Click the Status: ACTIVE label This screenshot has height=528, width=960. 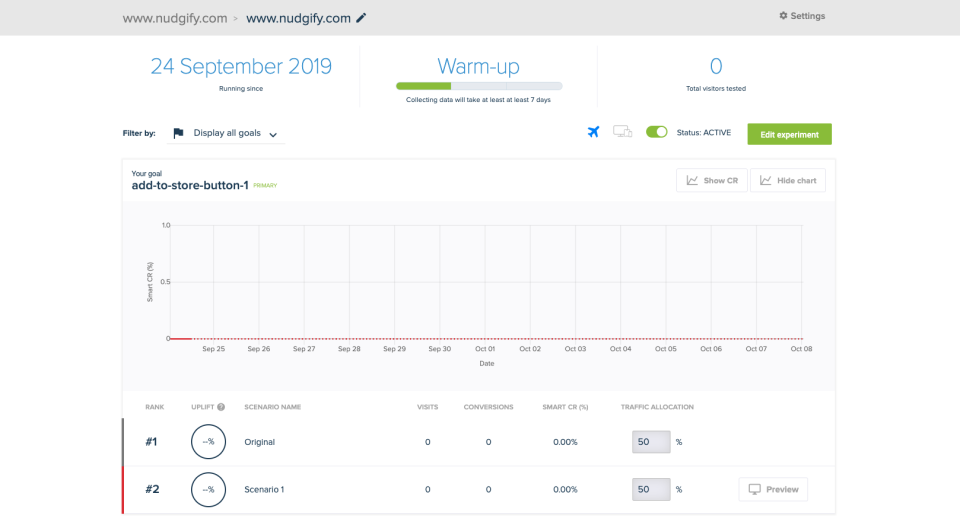click(703, 132)
